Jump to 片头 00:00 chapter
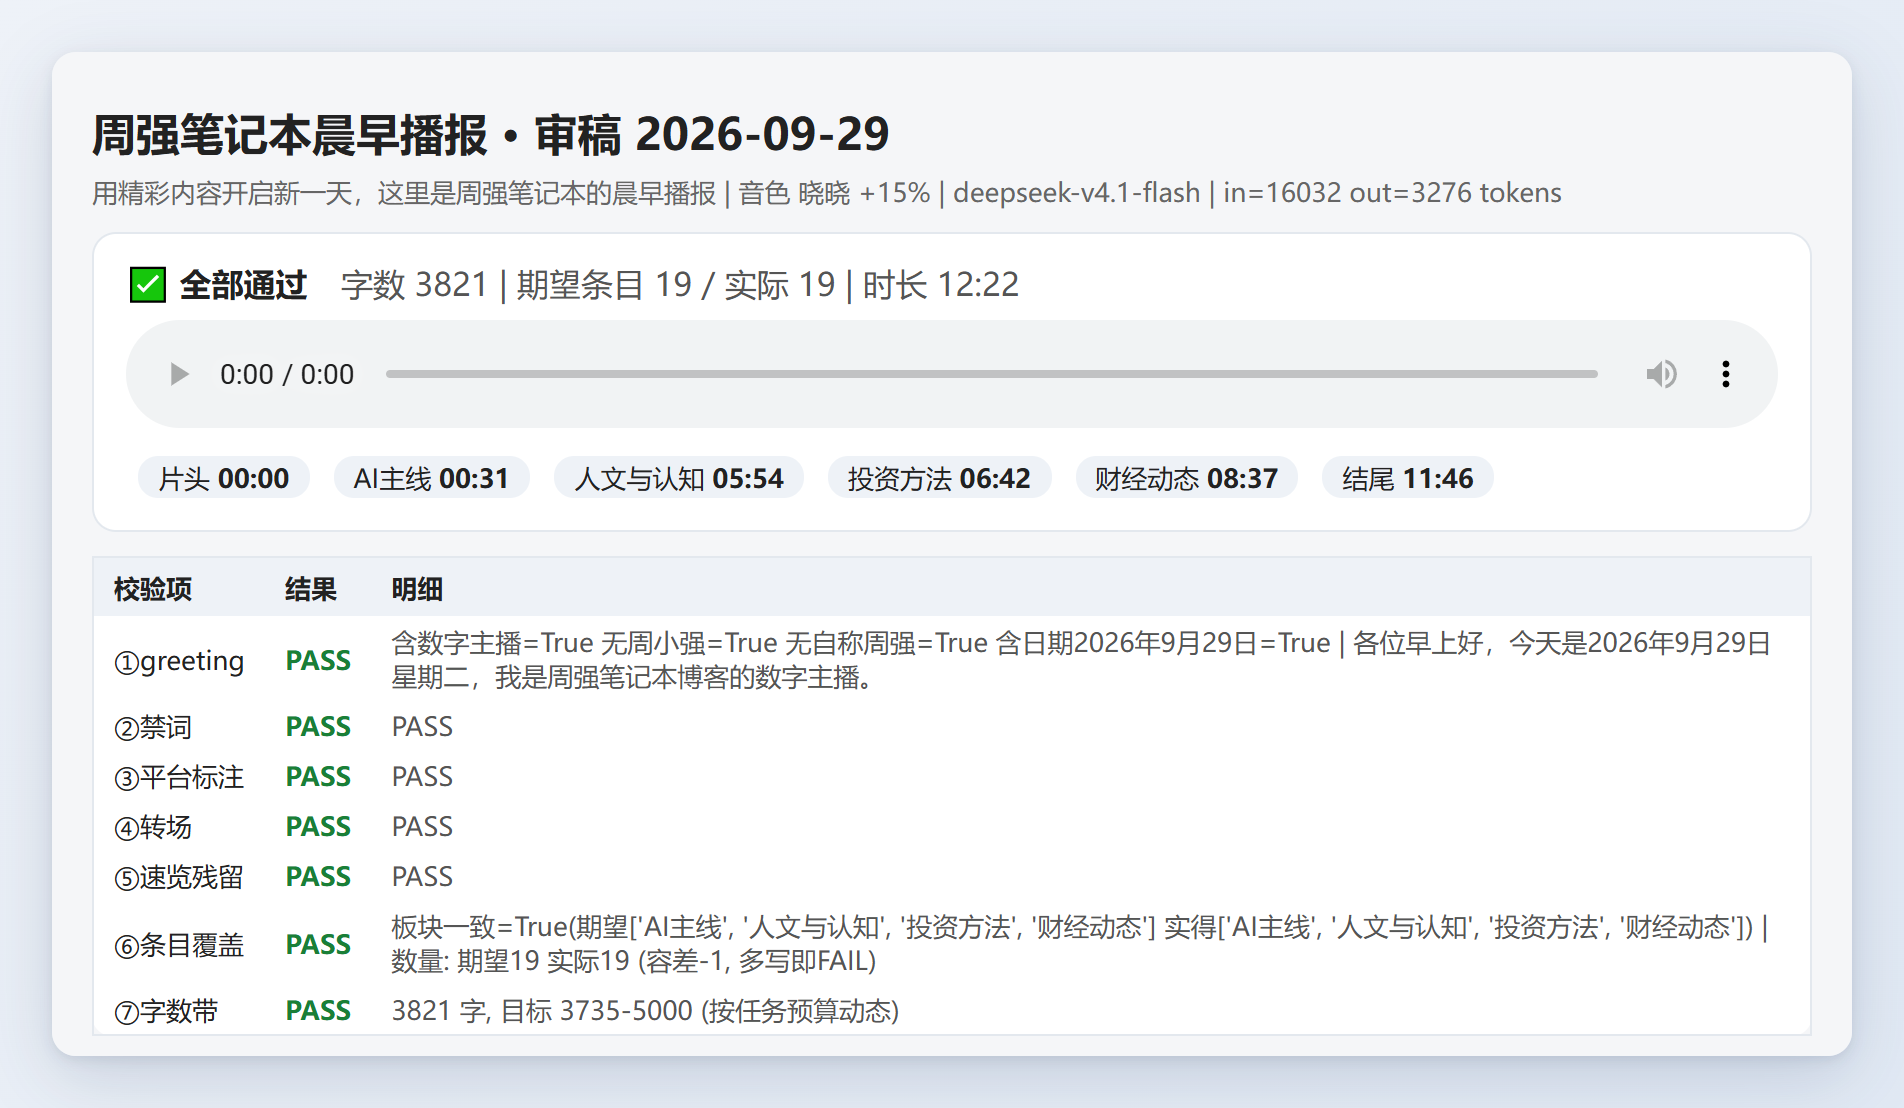The image size is (1904, 1108). pos(224,478)
